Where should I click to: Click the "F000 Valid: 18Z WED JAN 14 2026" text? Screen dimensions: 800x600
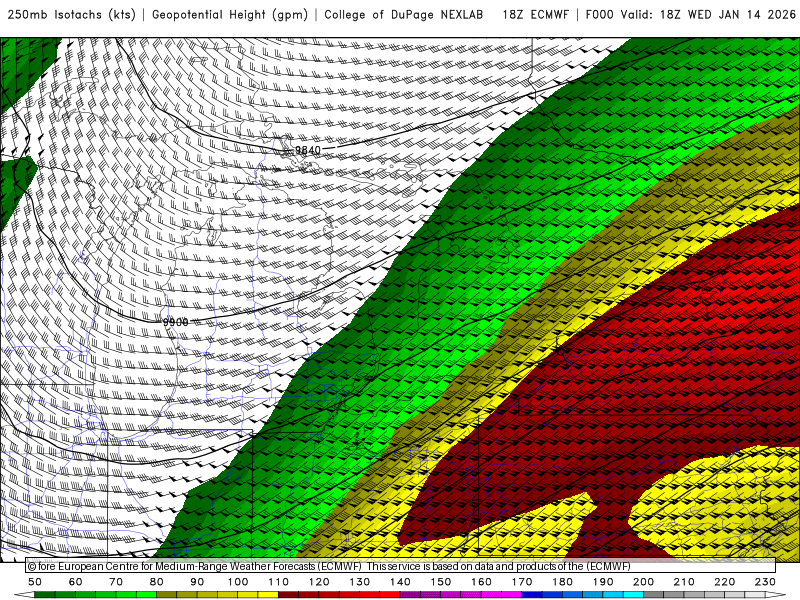pos(690,14)
